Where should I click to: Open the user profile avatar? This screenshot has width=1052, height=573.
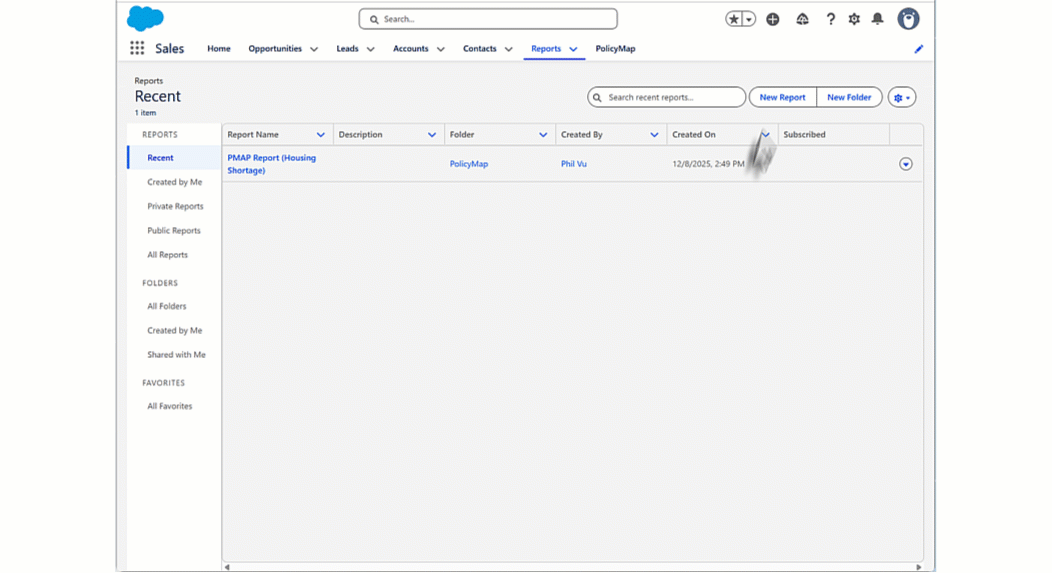[908, 19]
